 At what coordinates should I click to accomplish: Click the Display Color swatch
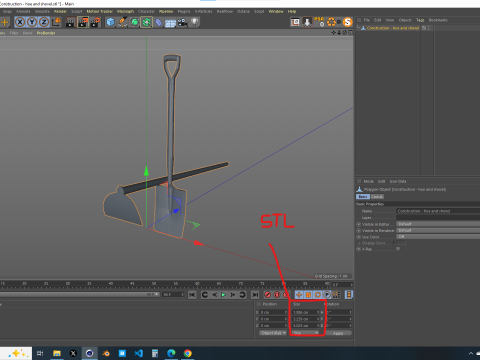point(401,243)
